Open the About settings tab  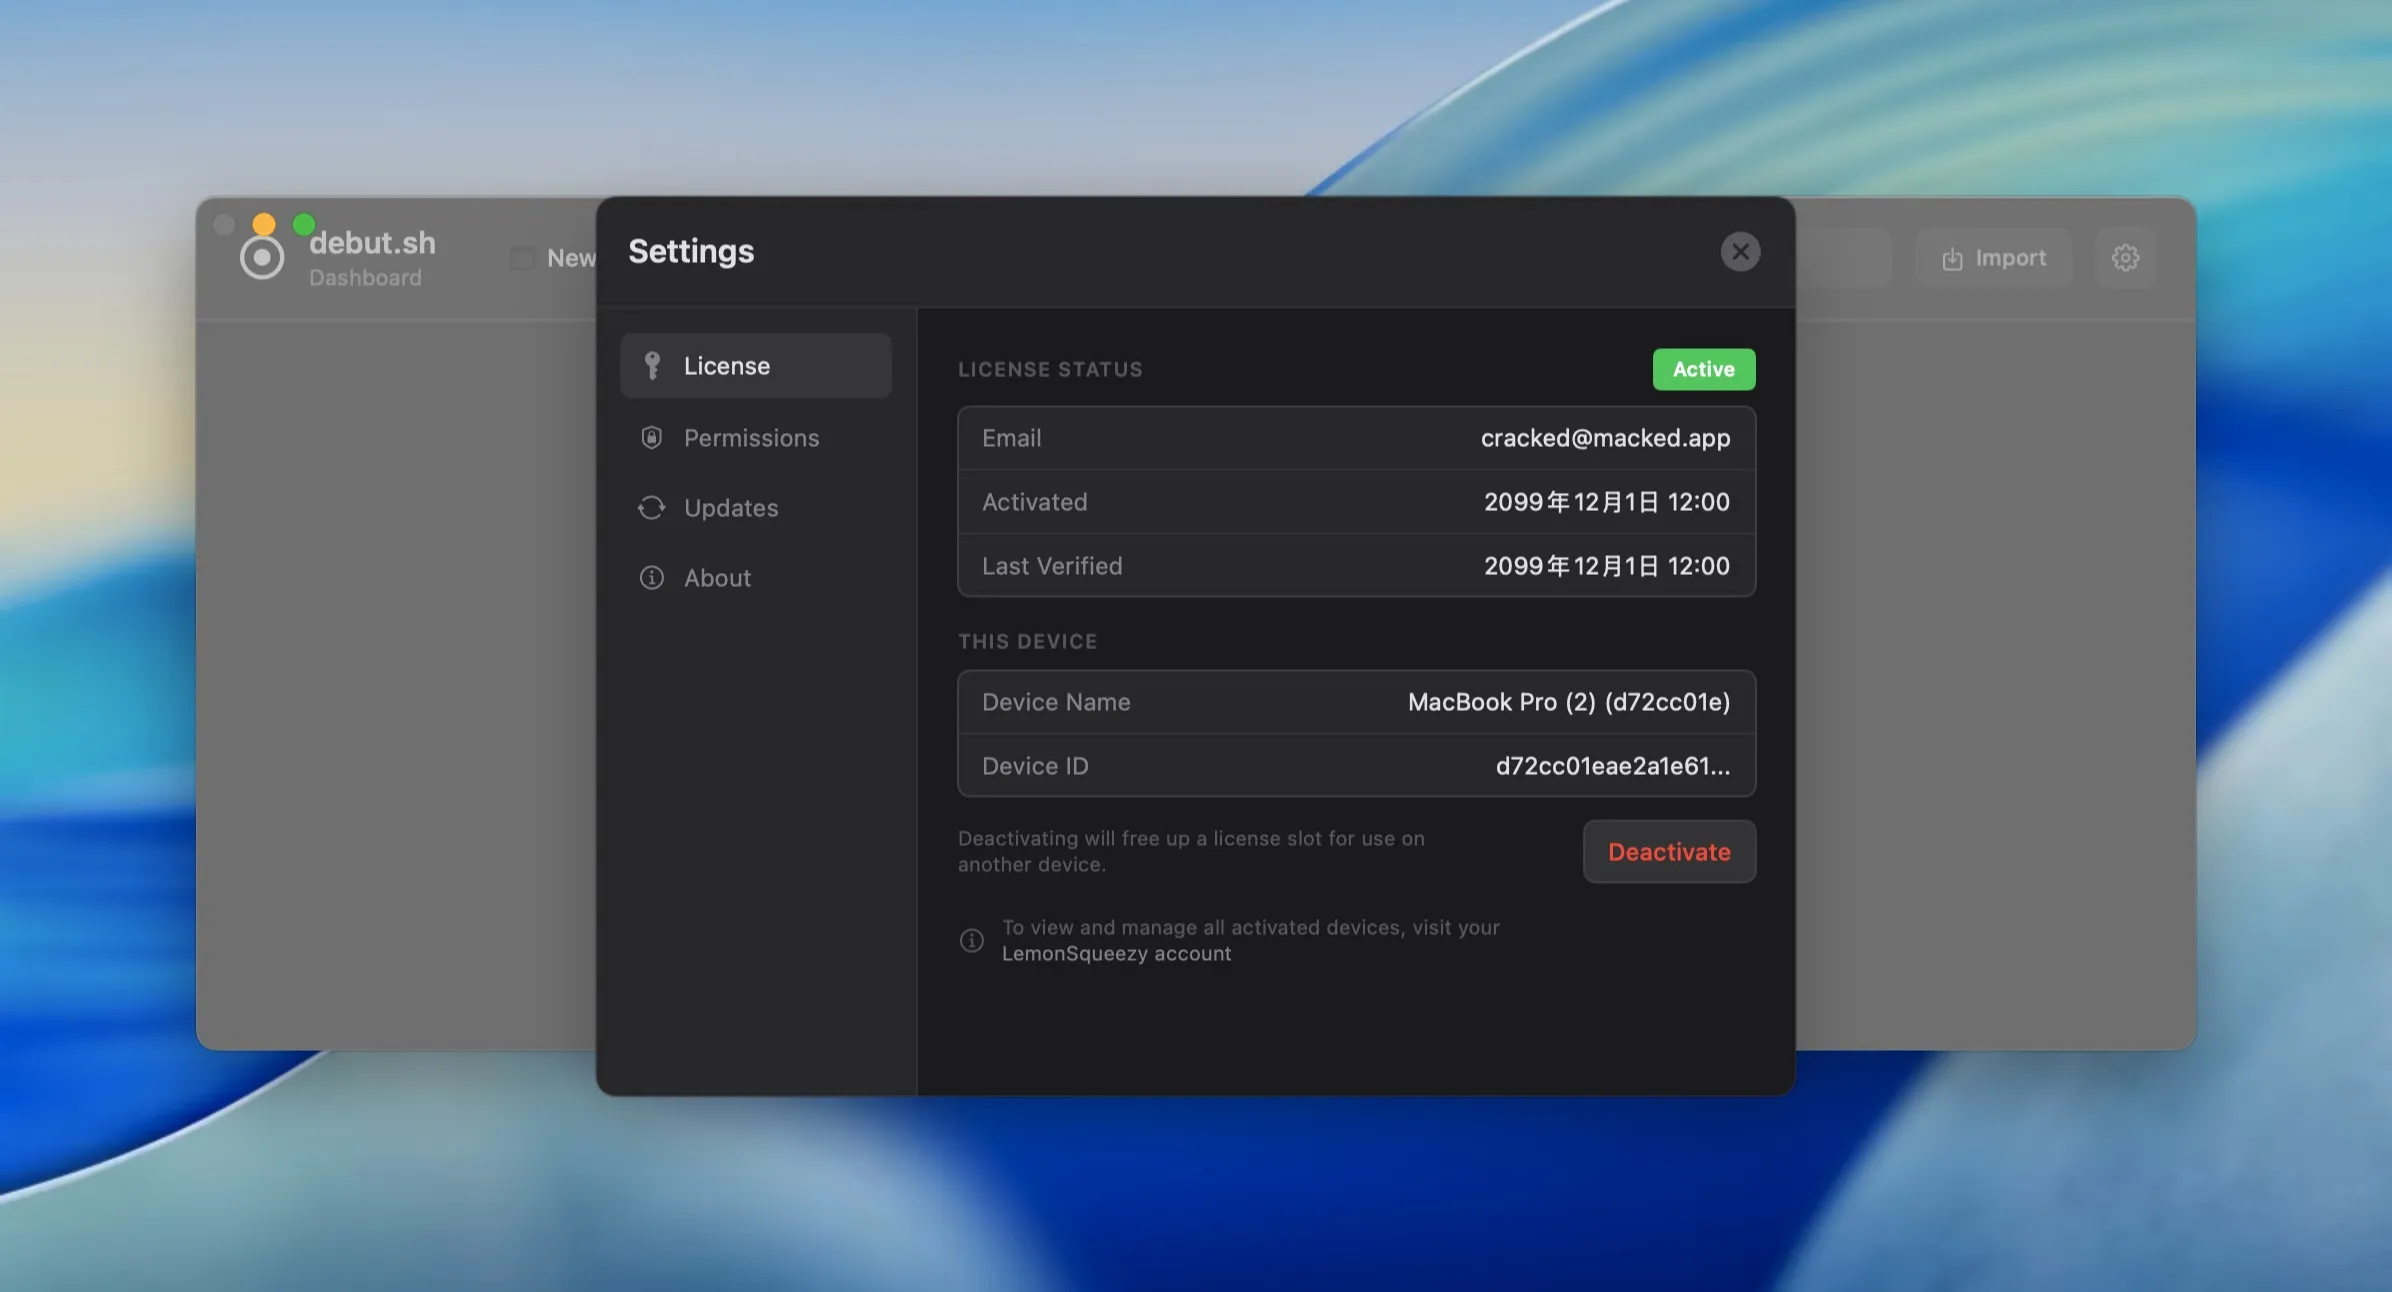click(x=756, y=578)
